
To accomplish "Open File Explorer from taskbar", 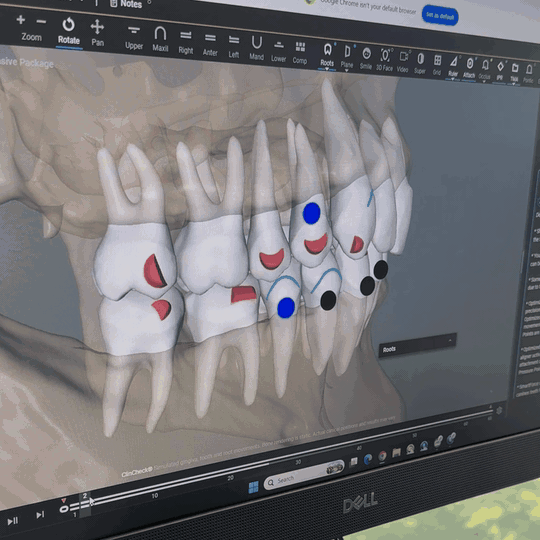I will point(396,452).
